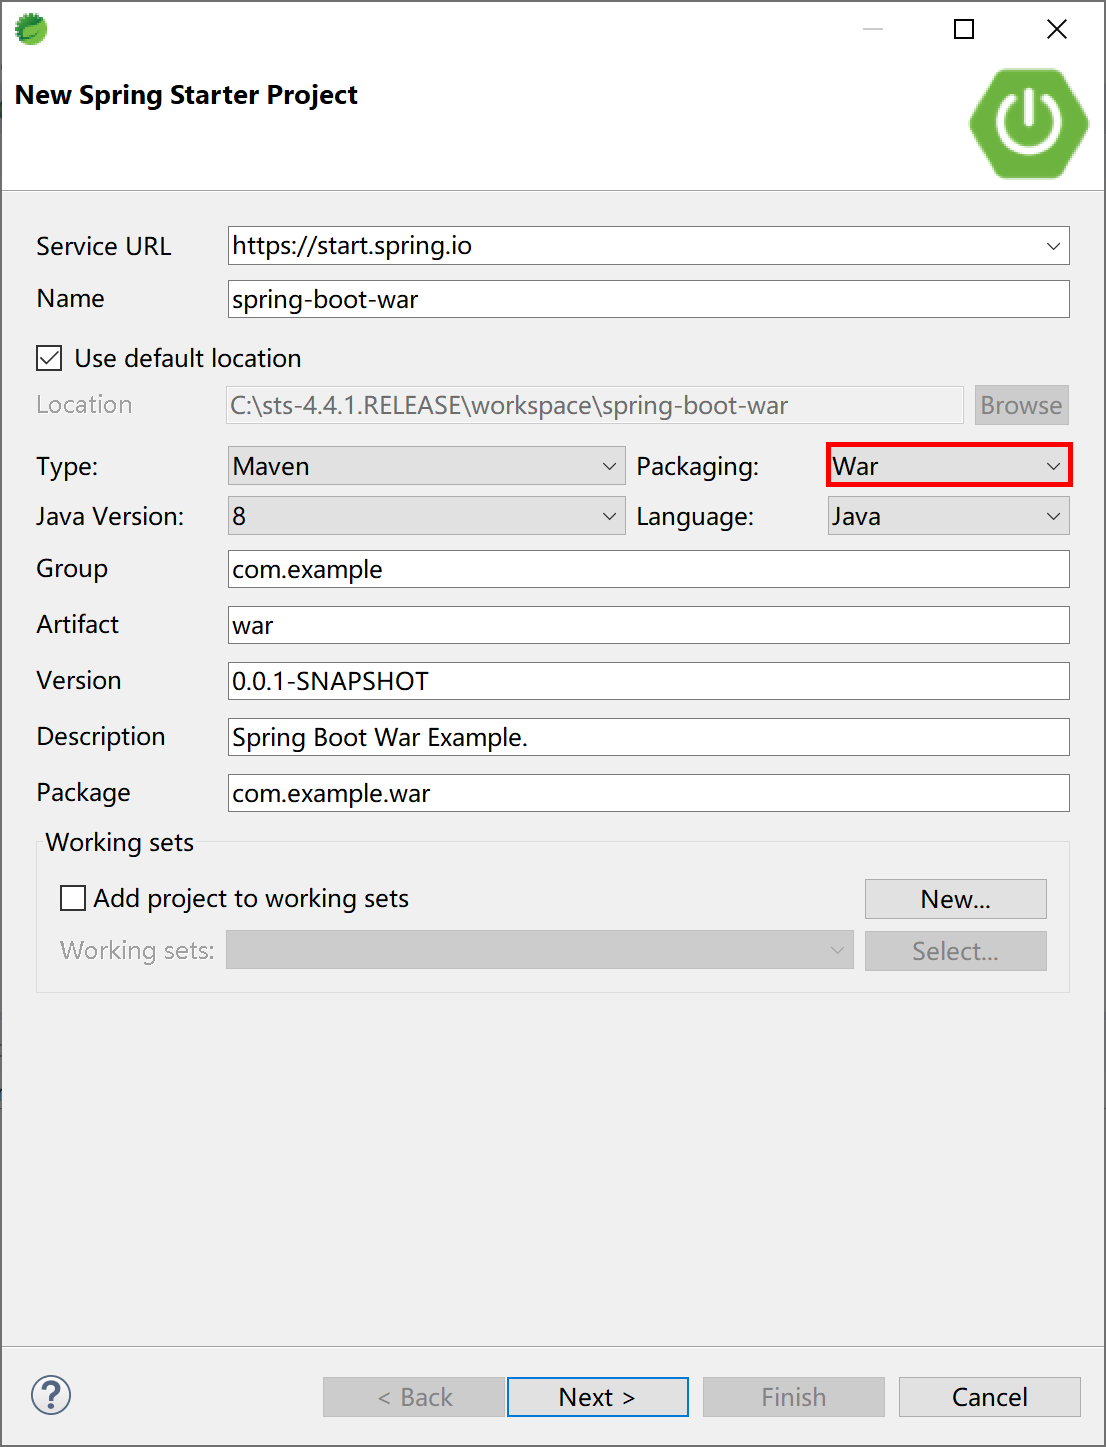Select the Description text field
The height and width of the screenshot is (1447, 1106).
coord(648,737)
